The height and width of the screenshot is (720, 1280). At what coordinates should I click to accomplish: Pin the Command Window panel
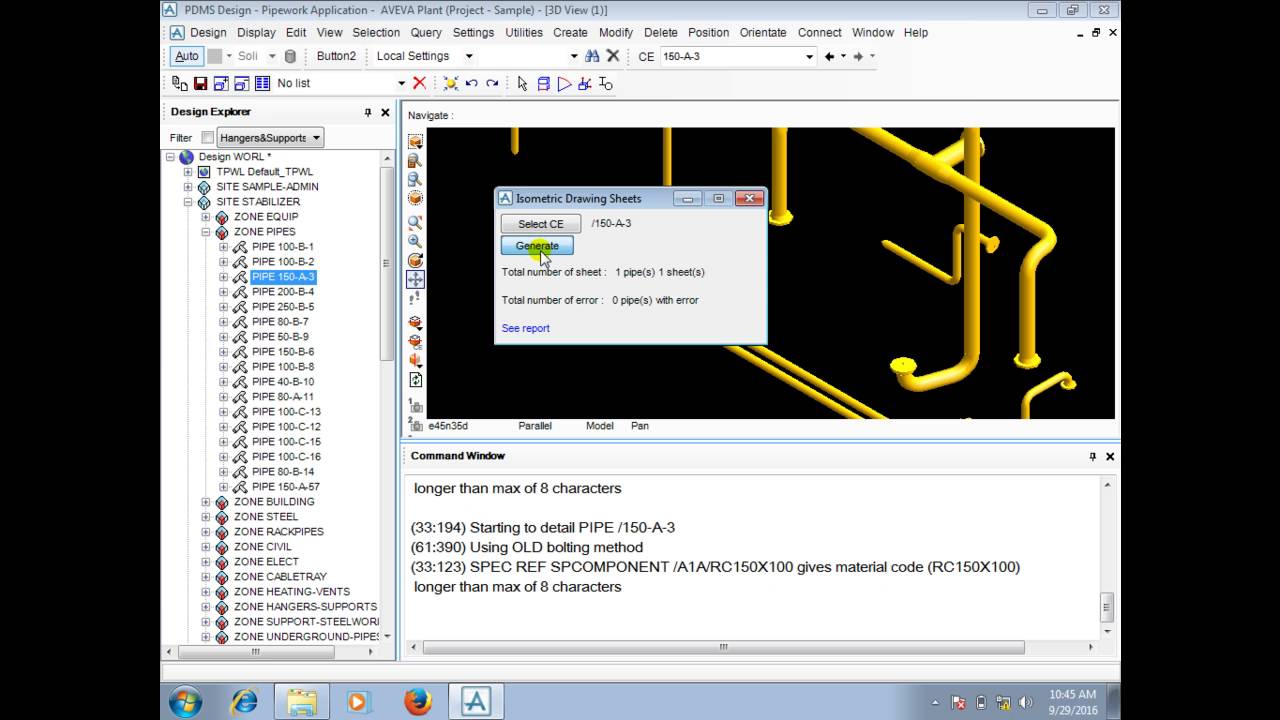coord(1092,456)
